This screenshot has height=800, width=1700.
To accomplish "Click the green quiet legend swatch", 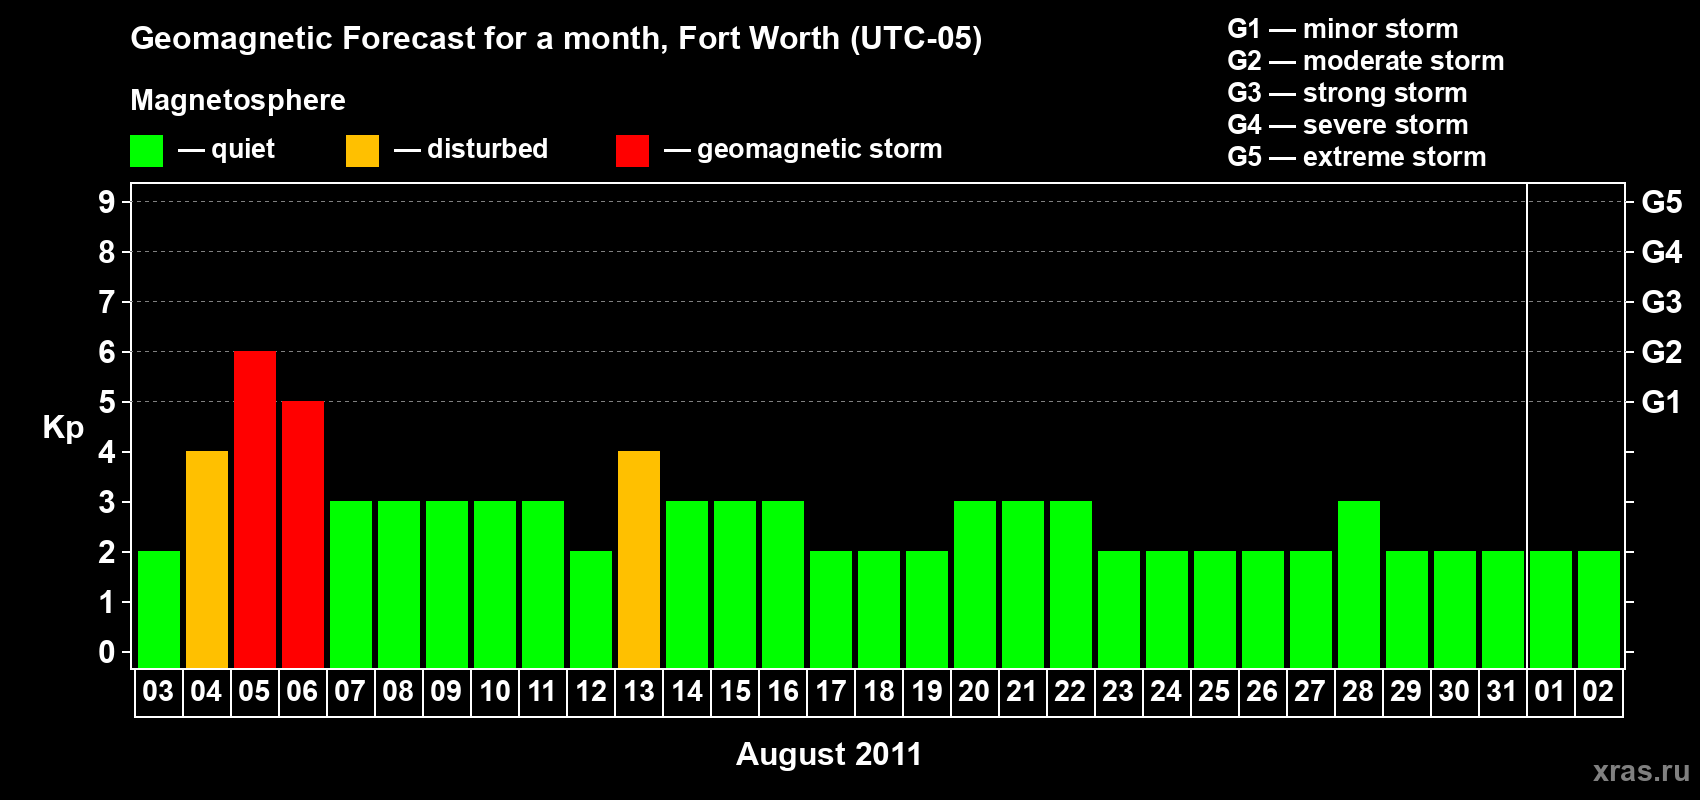I will pos(146,151).
